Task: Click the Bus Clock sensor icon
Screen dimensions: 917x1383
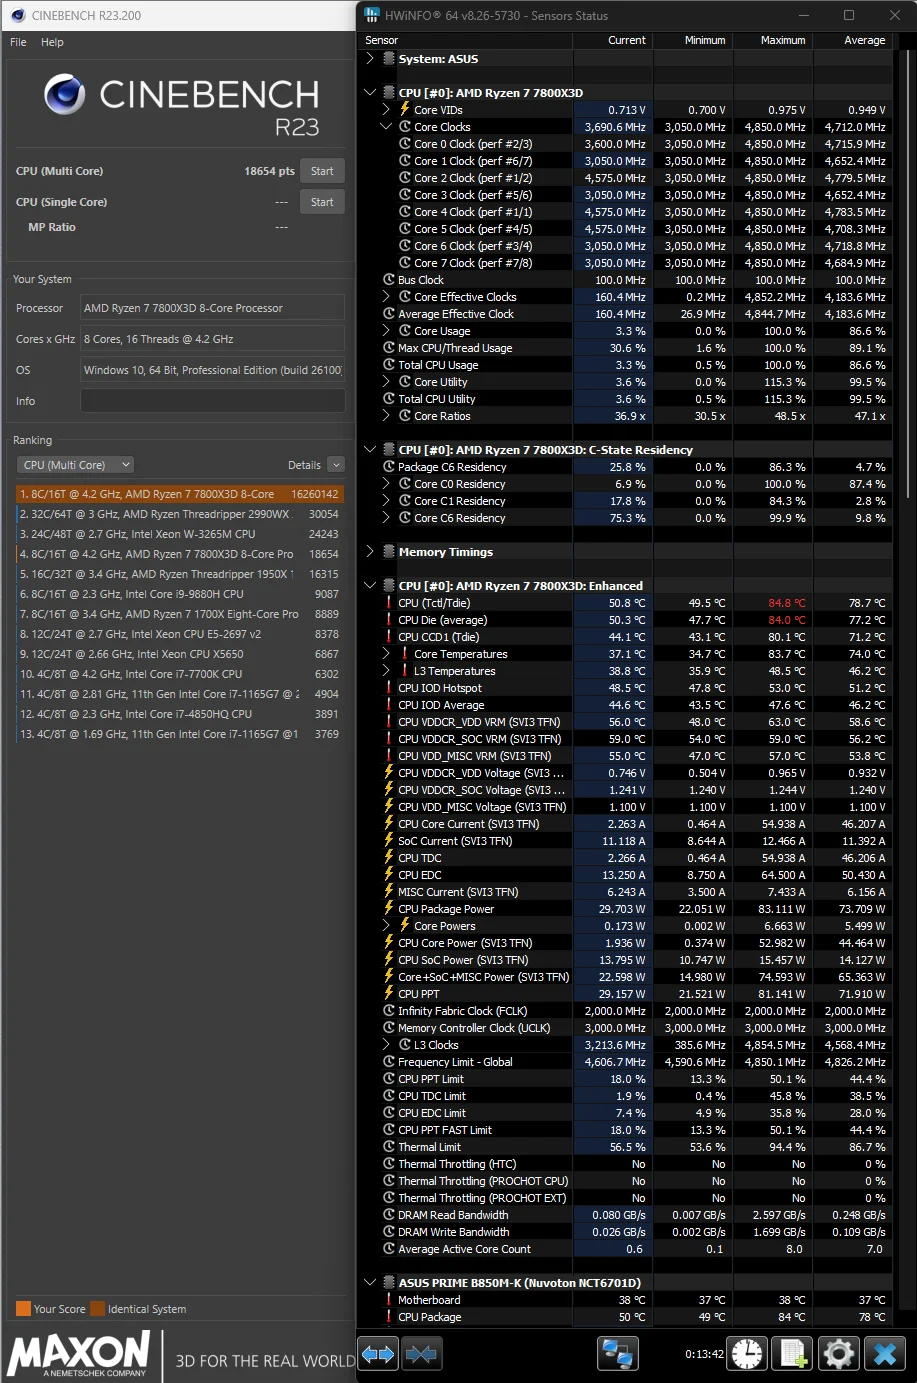Action: (x=389, y=280)
